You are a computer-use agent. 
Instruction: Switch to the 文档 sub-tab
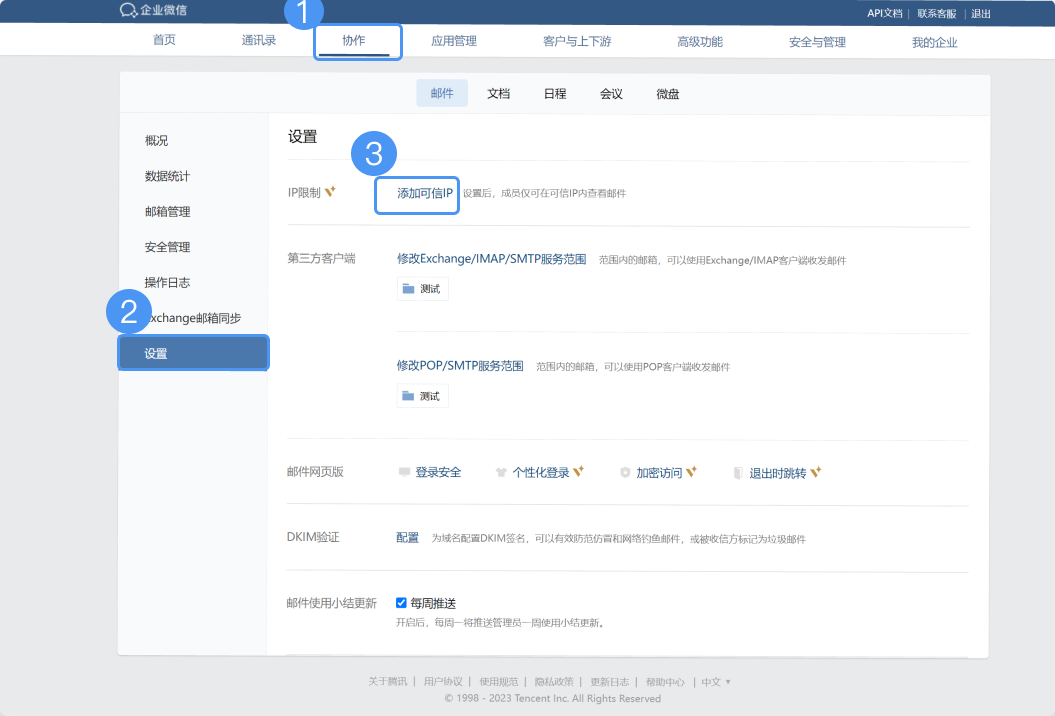click(498, 93)
